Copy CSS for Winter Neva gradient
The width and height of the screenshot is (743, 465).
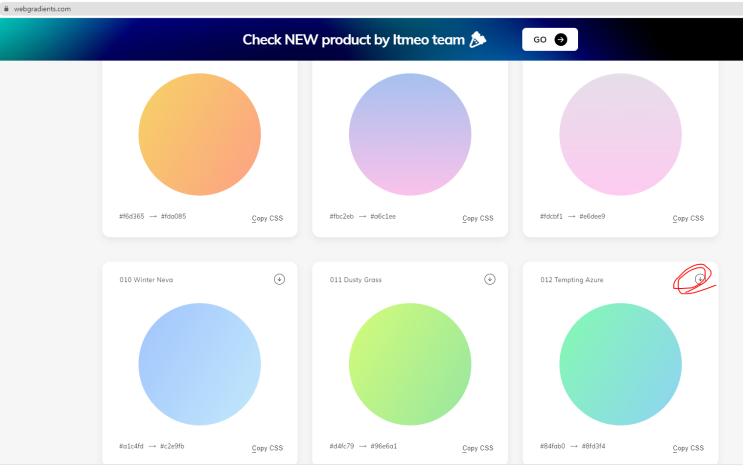coord(267,448)
